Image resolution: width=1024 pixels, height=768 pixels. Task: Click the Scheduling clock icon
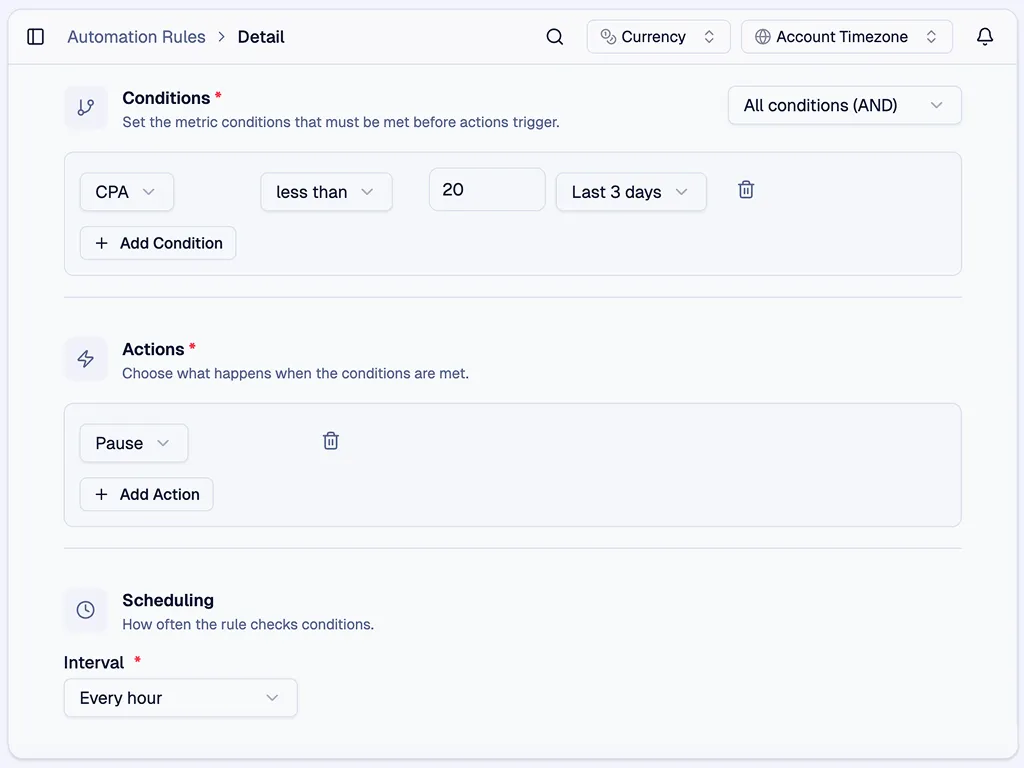click(x=86, y=610)
